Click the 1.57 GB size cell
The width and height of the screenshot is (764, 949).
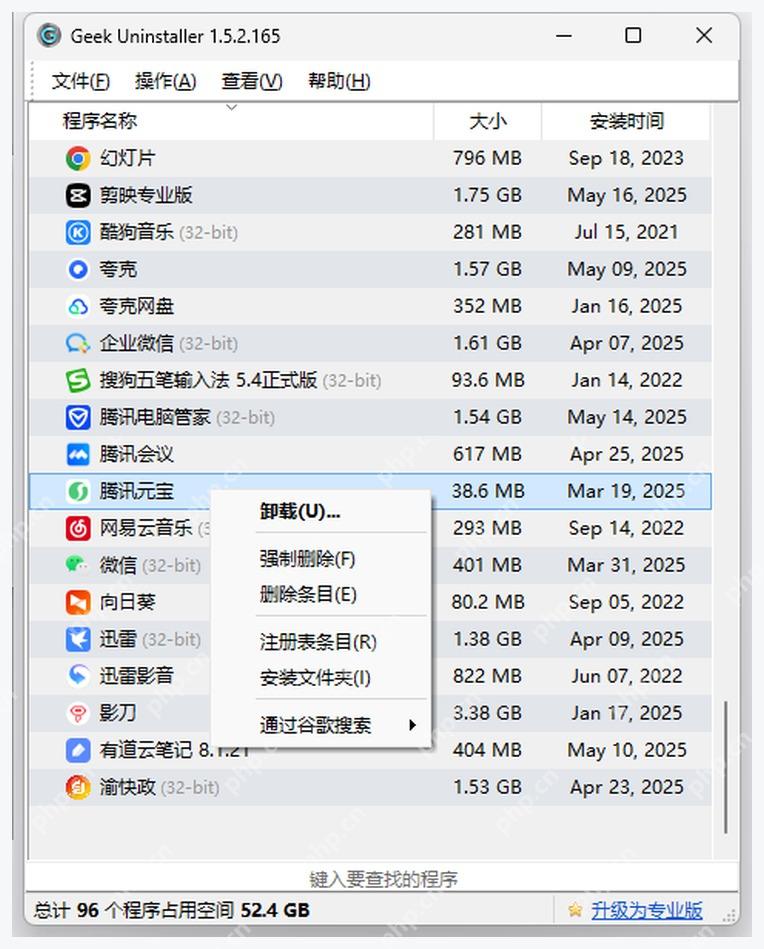pyautogui.click(x=488, y=269)
